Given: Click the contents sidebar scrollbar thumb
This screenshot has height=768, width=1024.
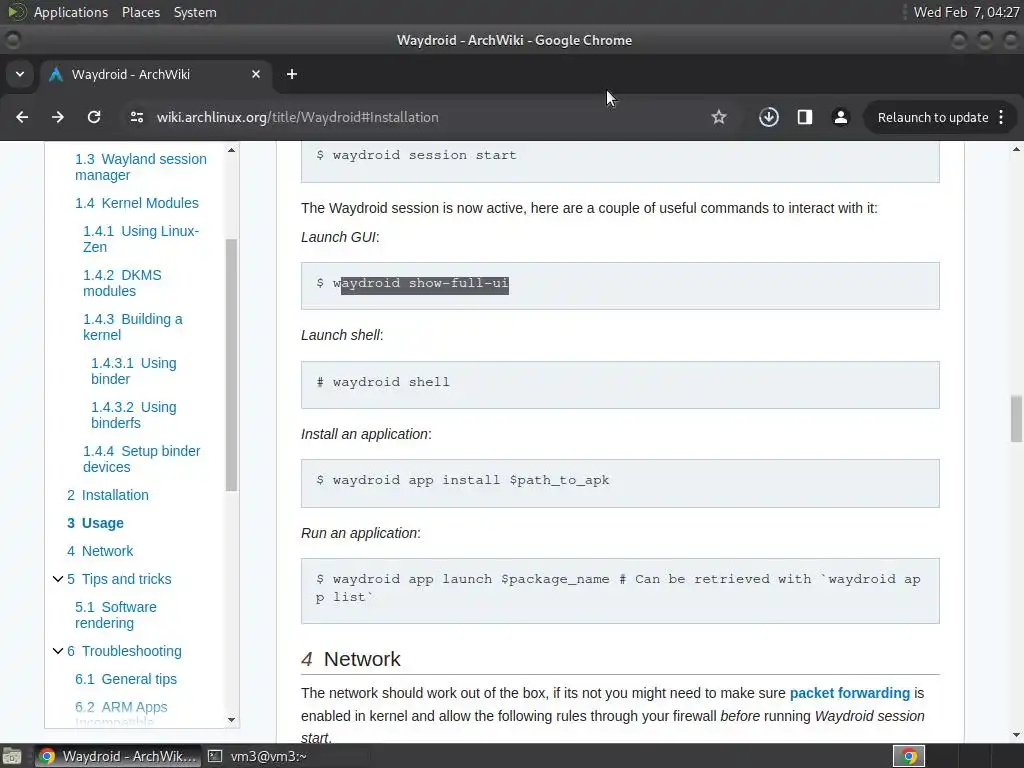Looking at the screenshot, I should tap(231, 365).
